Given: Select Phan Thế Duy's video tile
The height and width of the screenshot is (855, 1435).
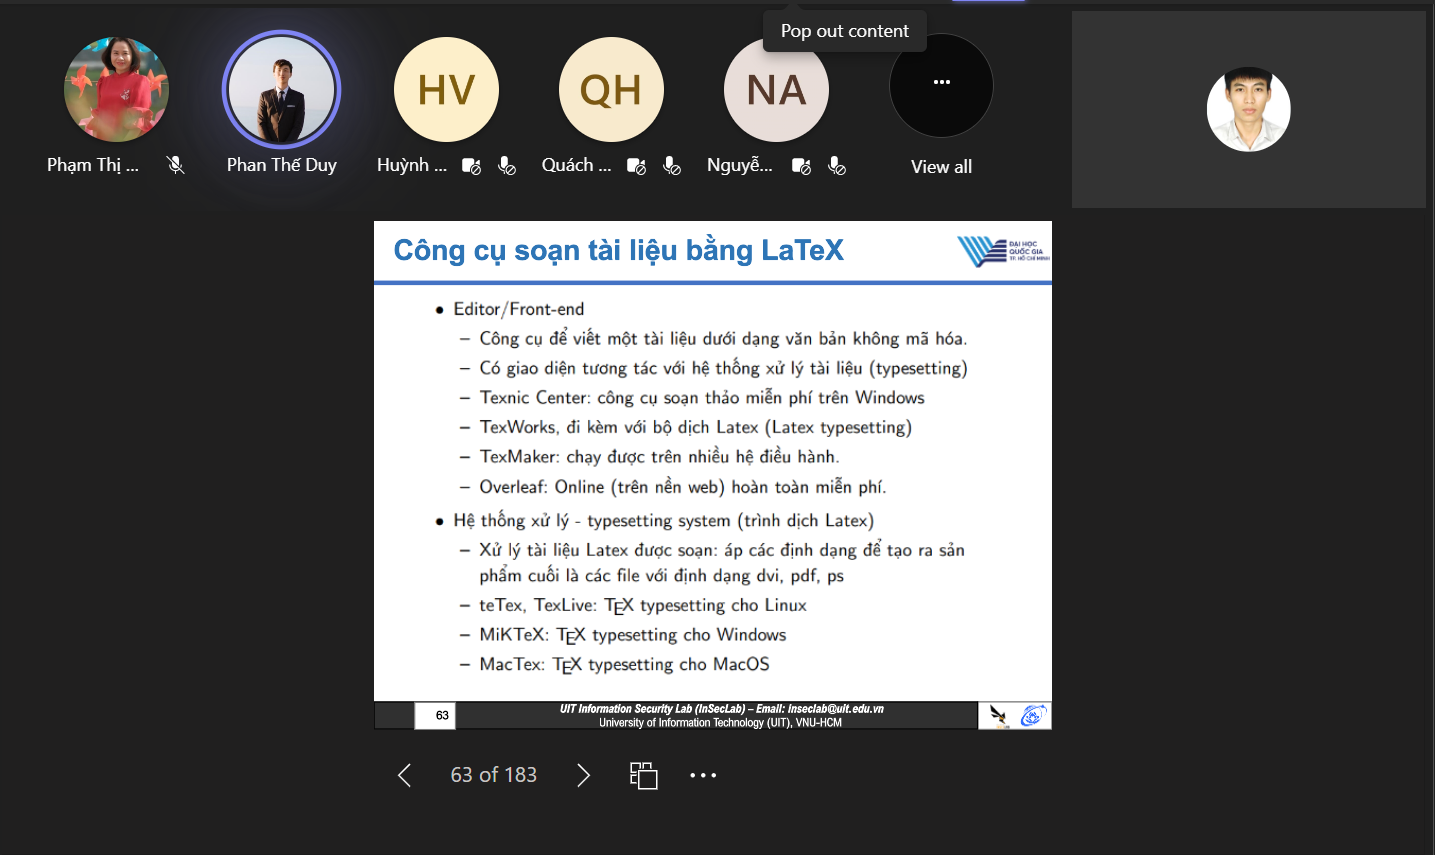Looking at the screenshot, I should pyautogui.click(x=281, y=89).
